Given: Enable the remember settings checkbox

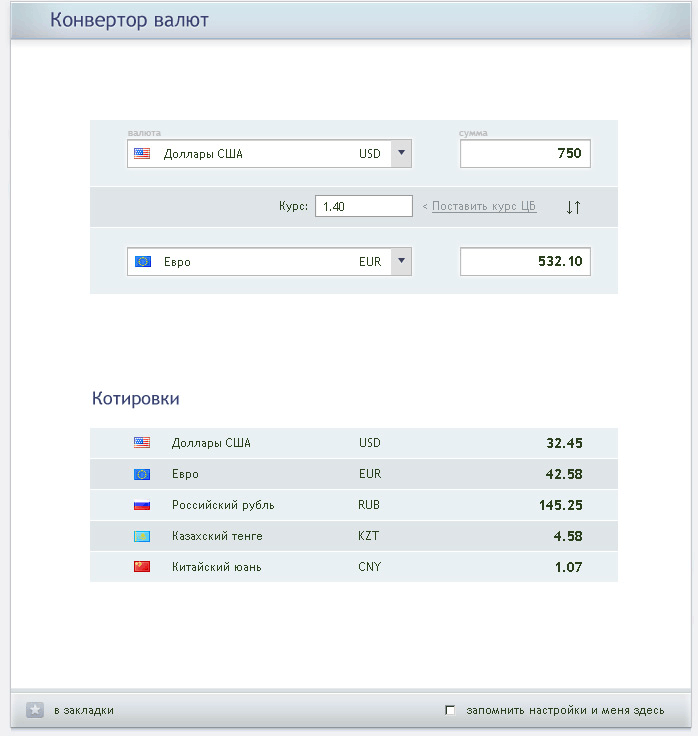Looking at the screenshot, I should [450, 710].
